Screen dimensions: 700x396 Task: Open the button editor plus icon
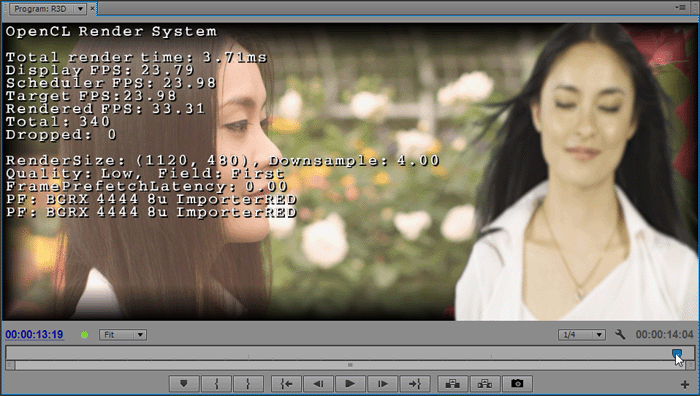pyautogui.click(x=685, y=384)
